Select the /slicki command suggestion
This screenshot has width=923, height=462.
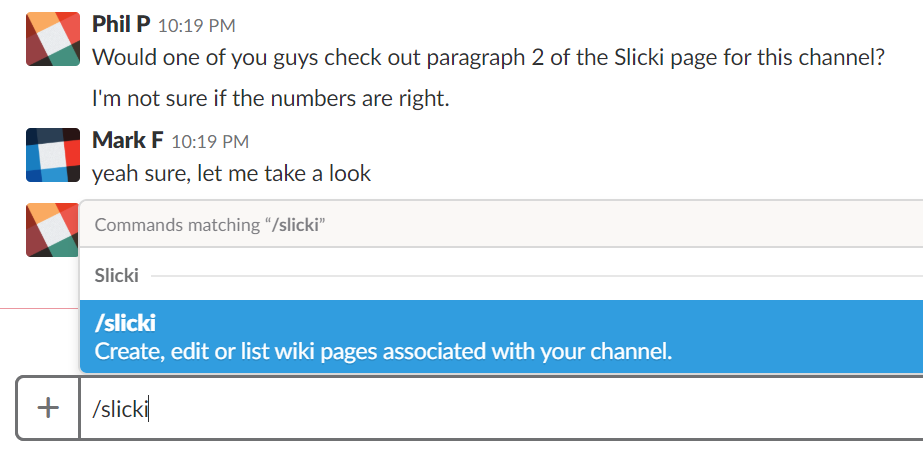(501, 337)
